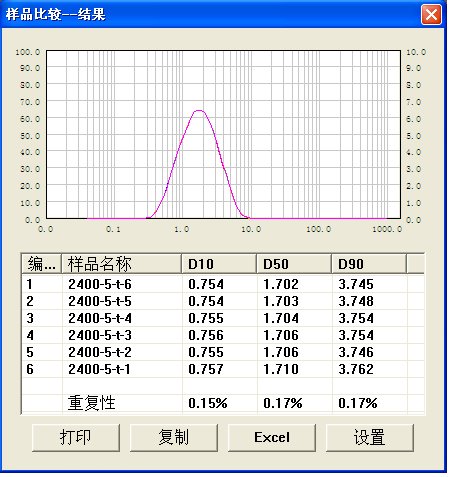Click the 重复性 repeatability row
The height and width of the screenshot is (477, 450).
[x=223, y=403]
